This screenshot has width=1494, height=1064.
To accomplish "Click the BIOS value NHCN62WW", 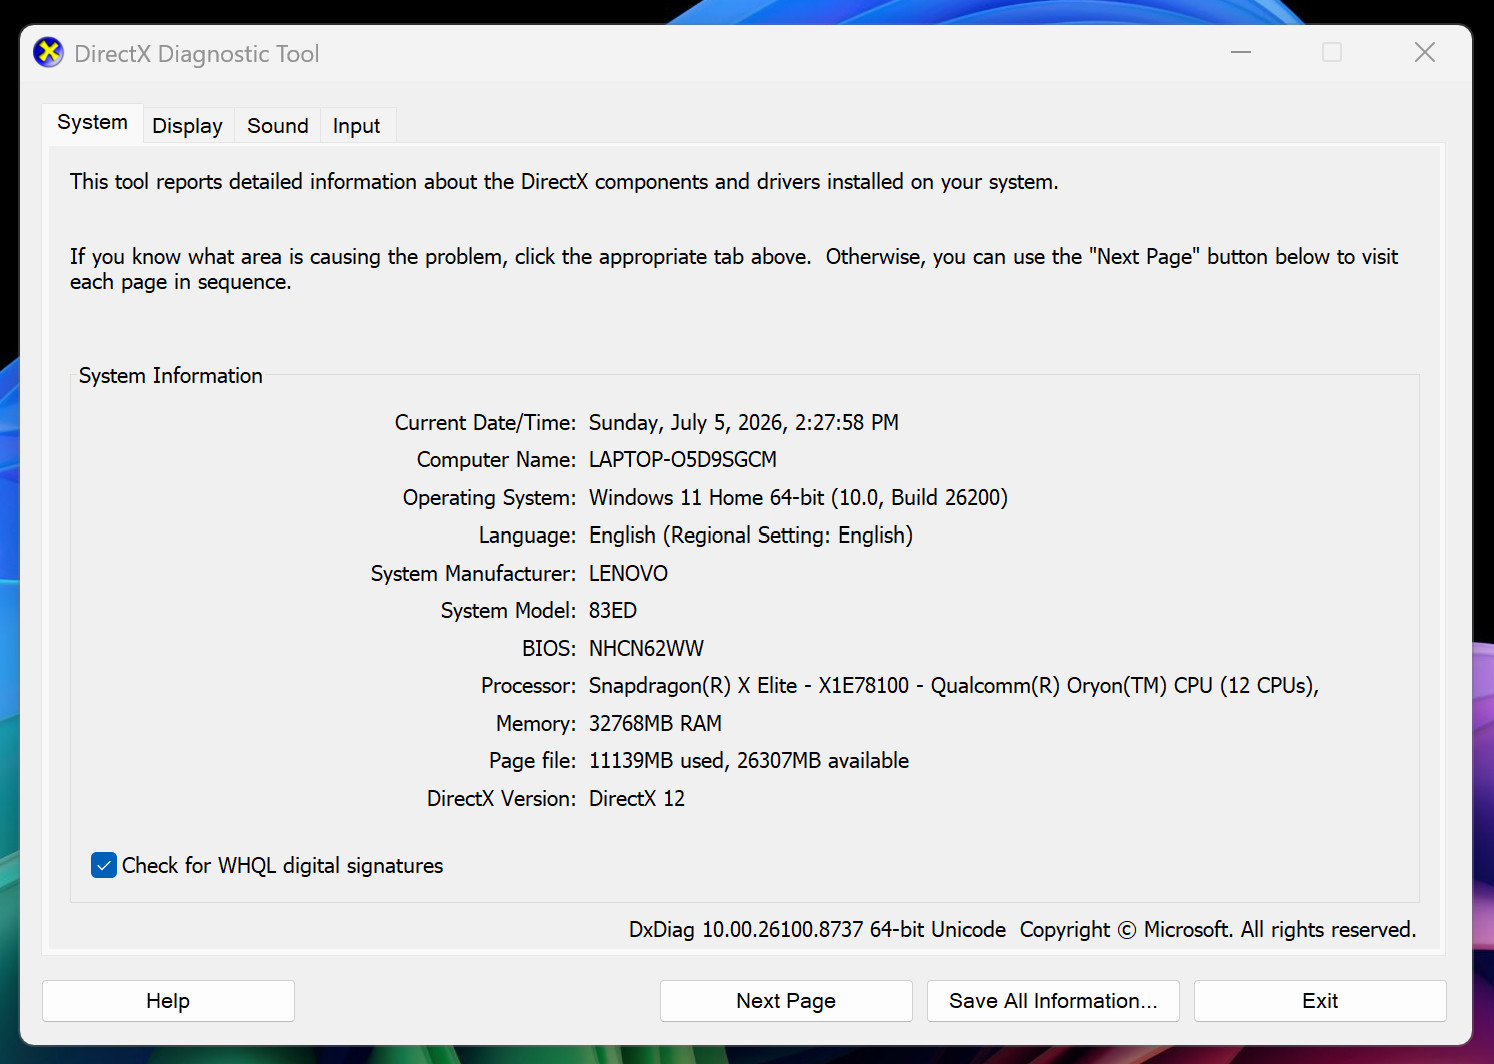I will [x=646, y=649].
